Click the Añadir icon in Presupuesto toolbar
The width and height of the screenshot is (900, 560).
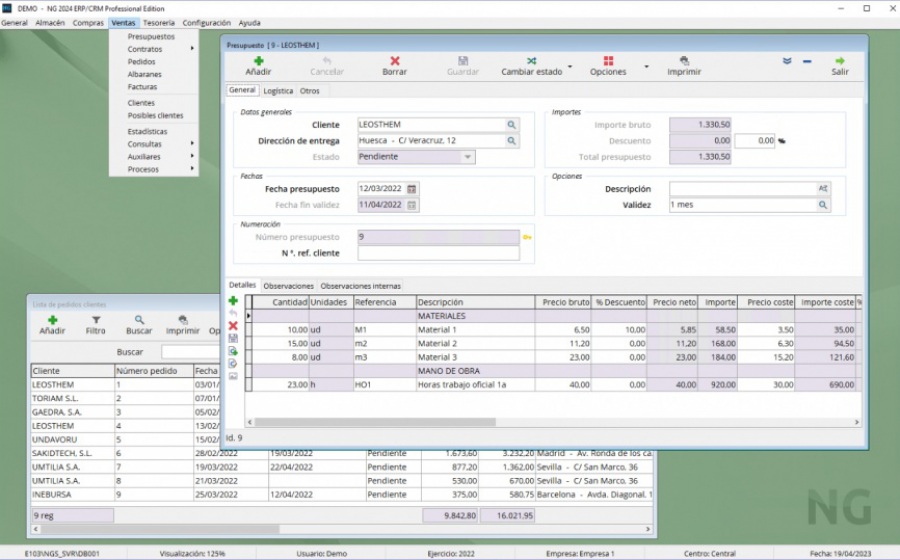[258, 61]
